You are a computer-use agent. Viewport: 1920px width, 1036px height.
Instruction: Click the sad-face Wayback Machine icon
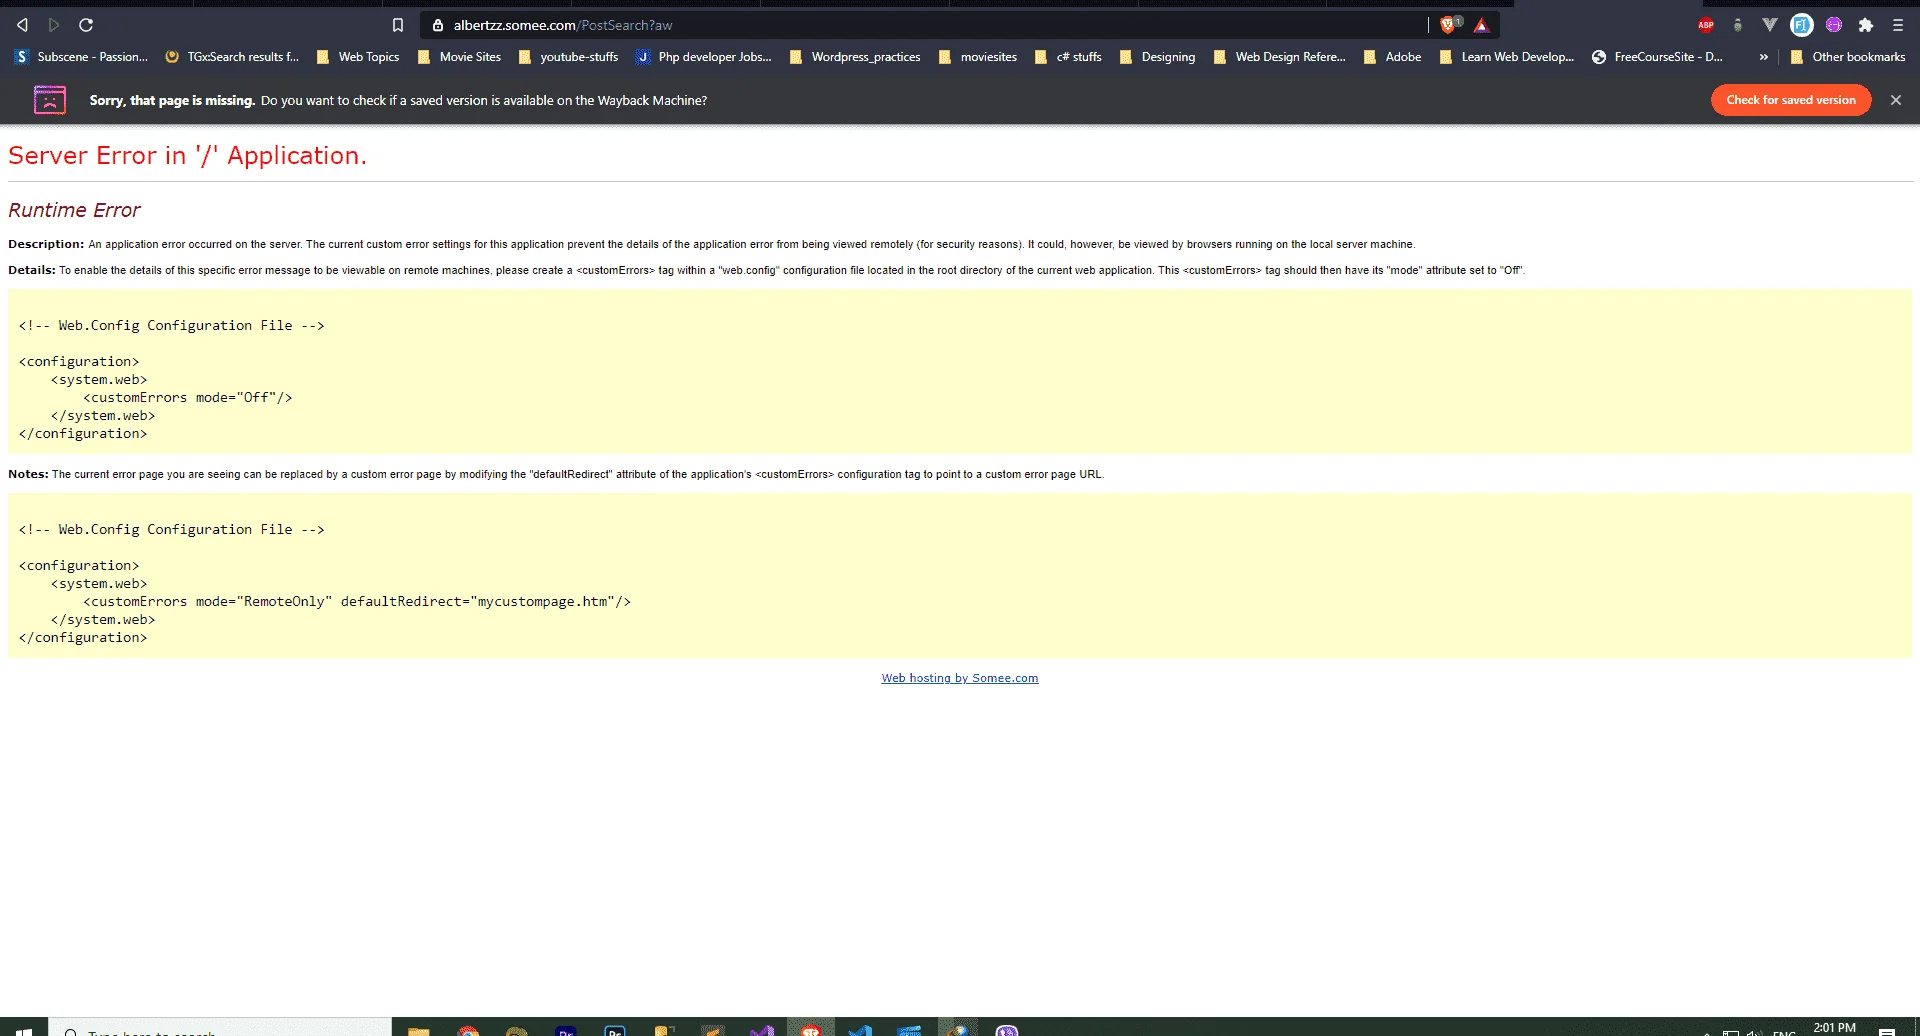[50, 100]
